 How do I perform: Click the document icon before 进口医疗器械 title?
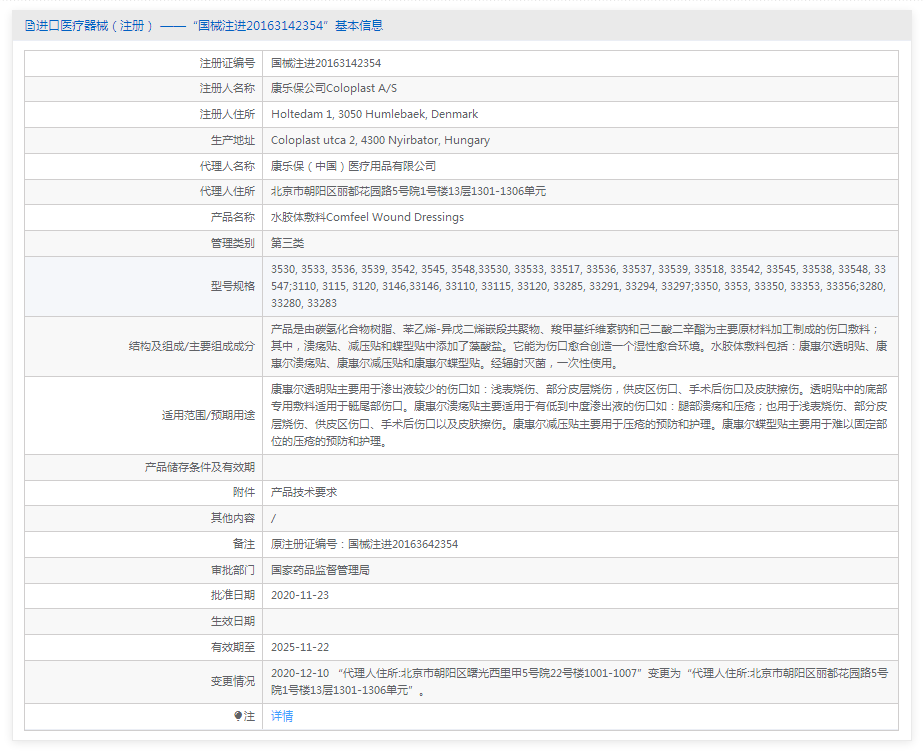point(29,26)
